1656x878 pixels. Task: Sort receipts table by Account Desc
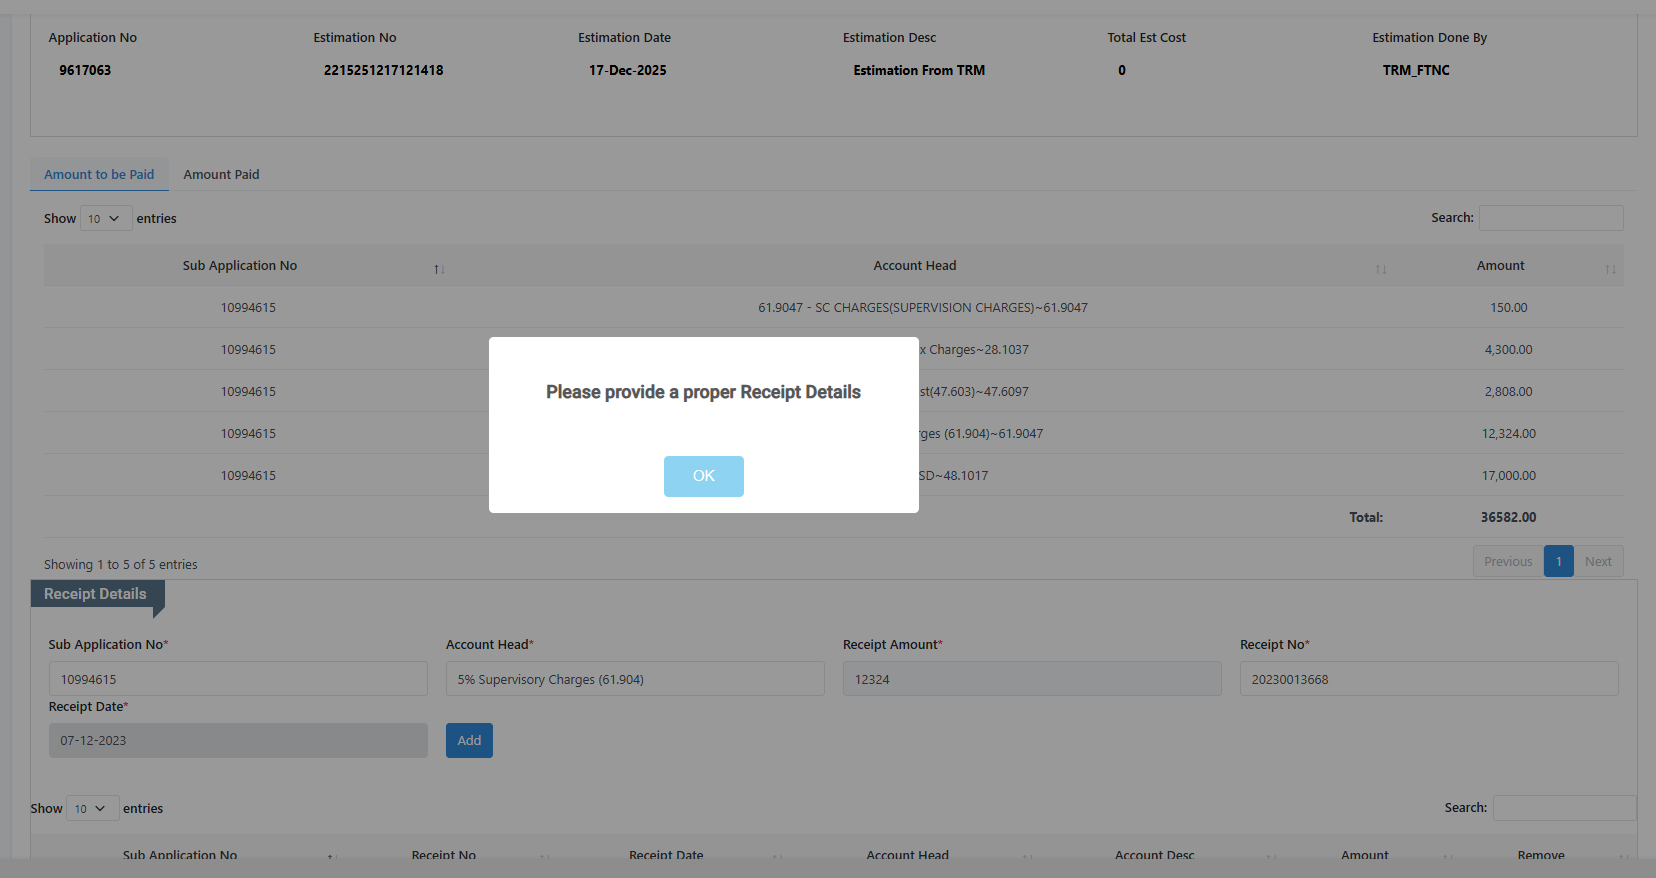(1154, 856)
